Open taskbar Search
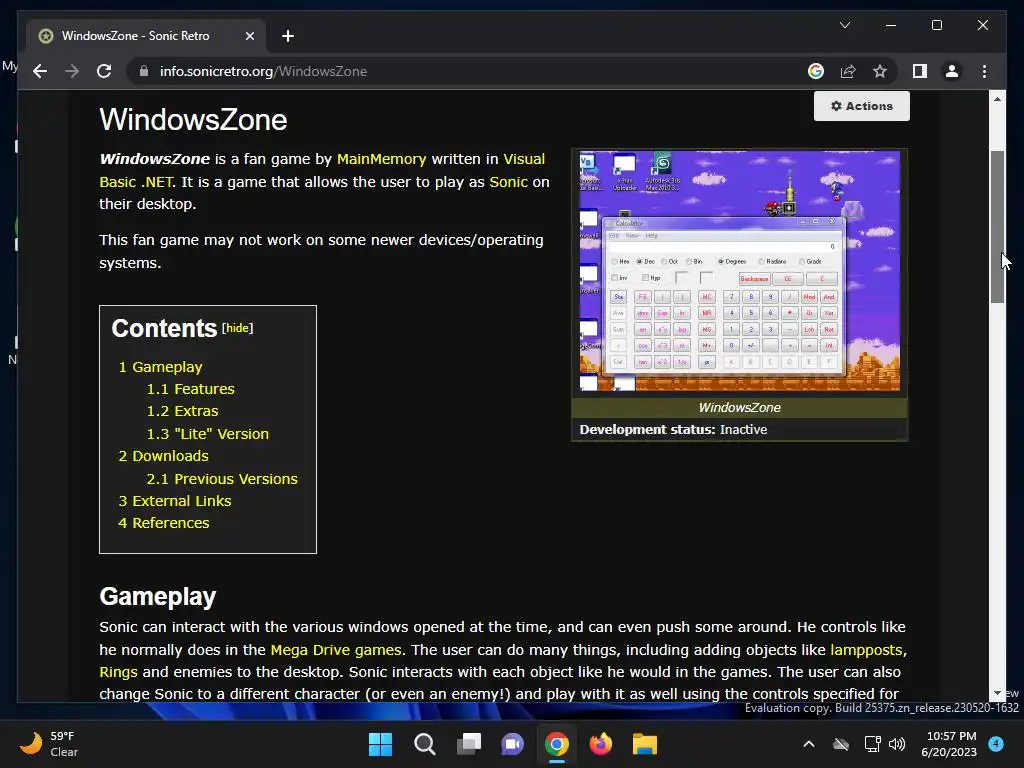Image resolution: width=1024 pixels, height=768 pixels. 424,744
